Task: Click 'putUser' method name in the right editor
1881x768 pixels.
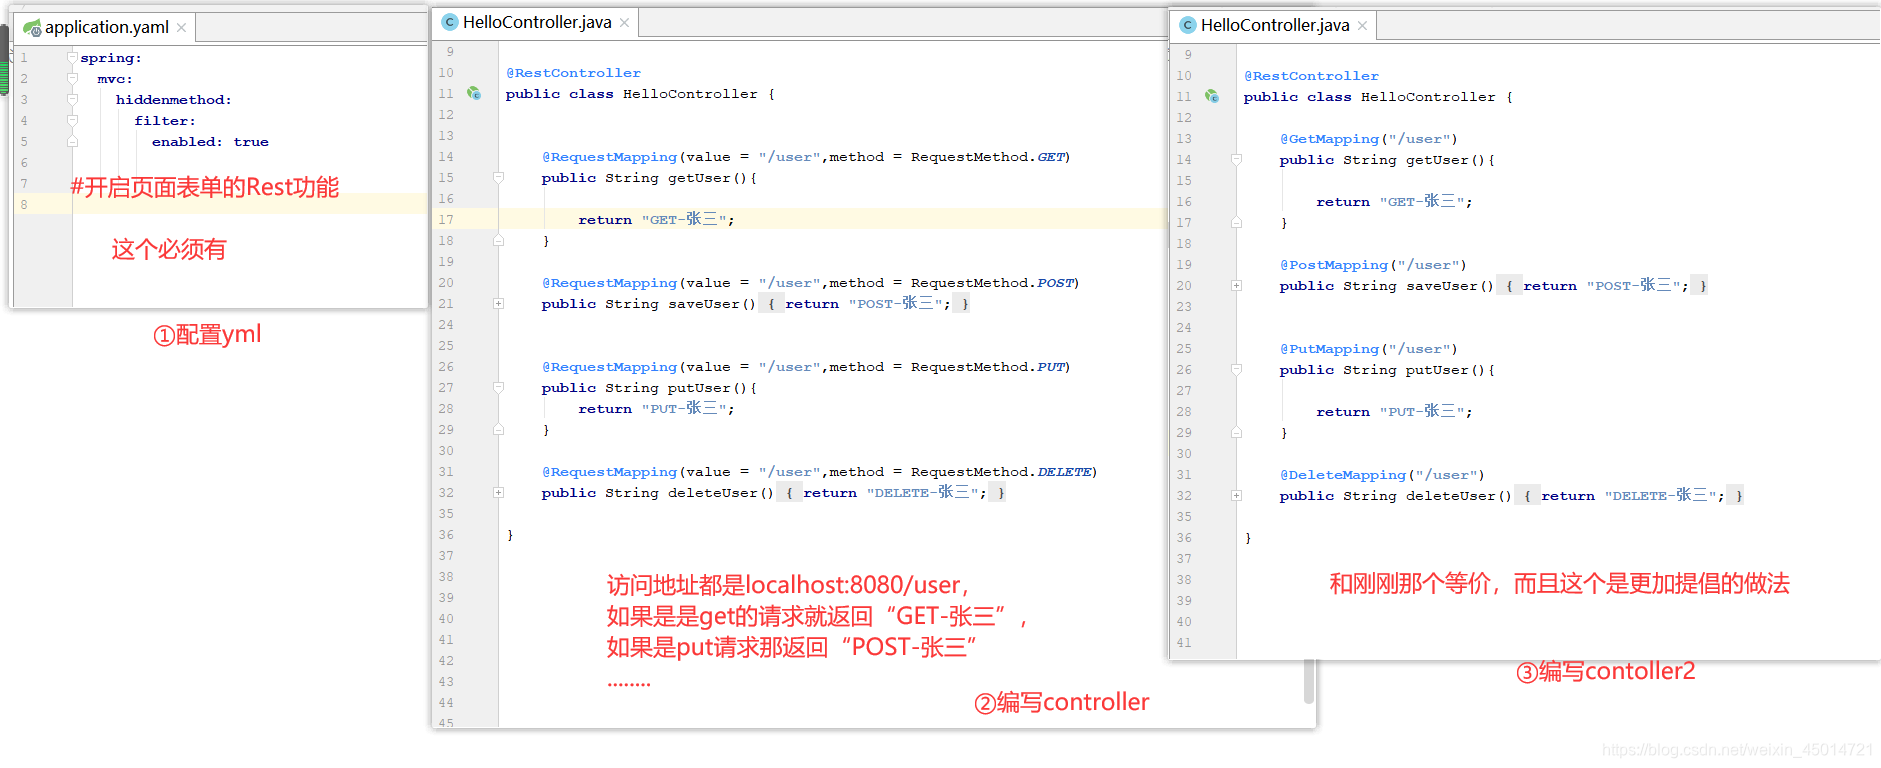Action: (1437, 370)
